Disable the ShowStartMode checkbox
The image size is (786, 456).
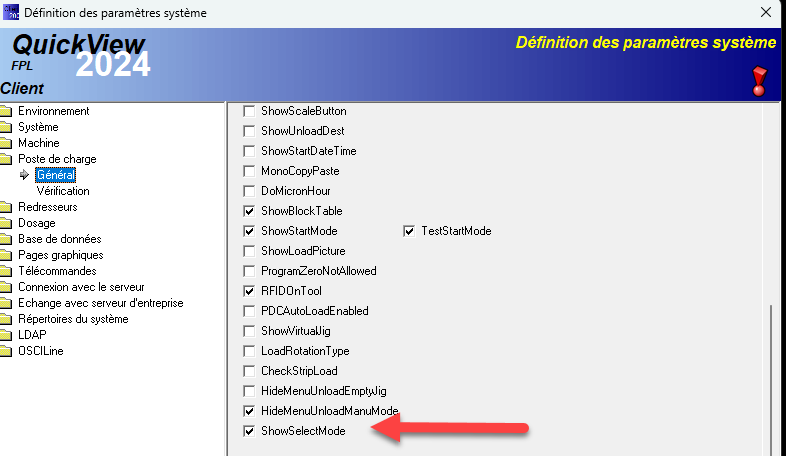(x=249, y=231)
